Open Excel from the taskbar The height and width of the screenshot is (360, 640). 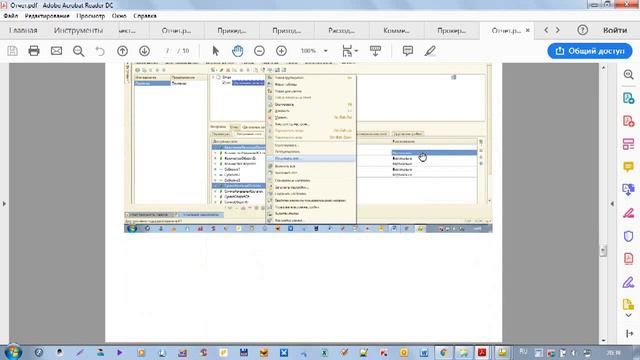324,352
